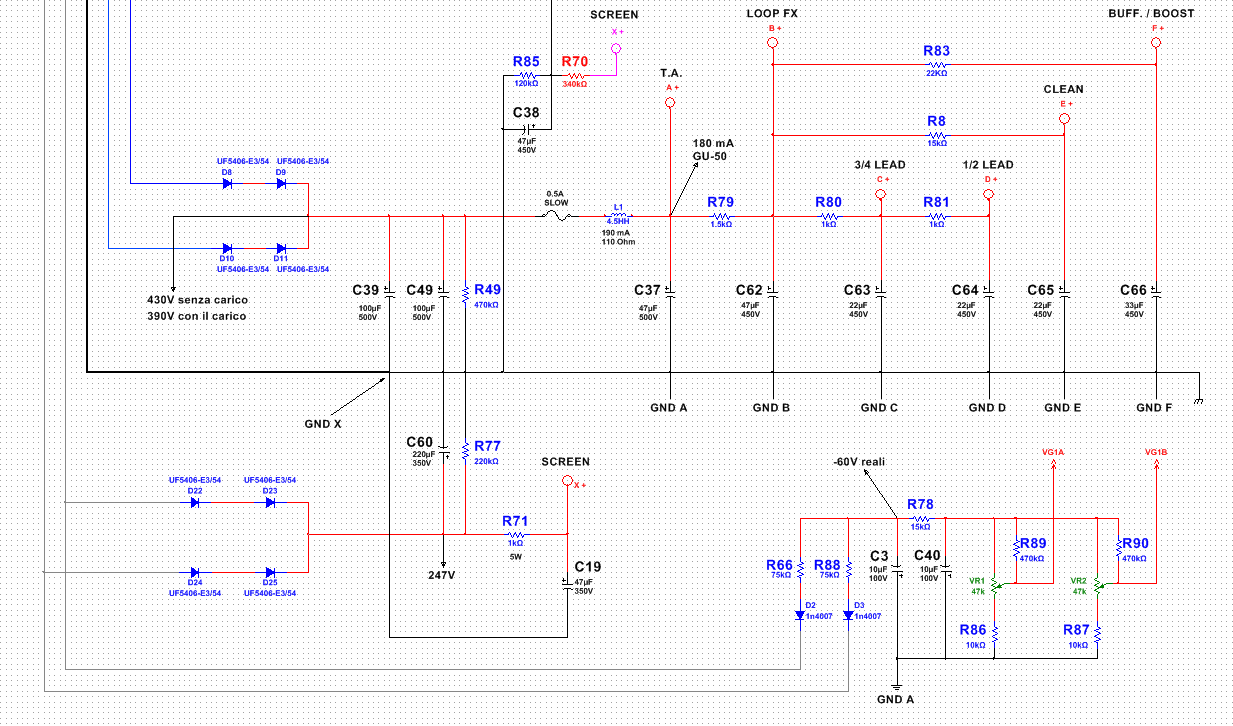
Task: Click the D8 diode symbol
Action: pyautogui.click(x=227, y=184)
